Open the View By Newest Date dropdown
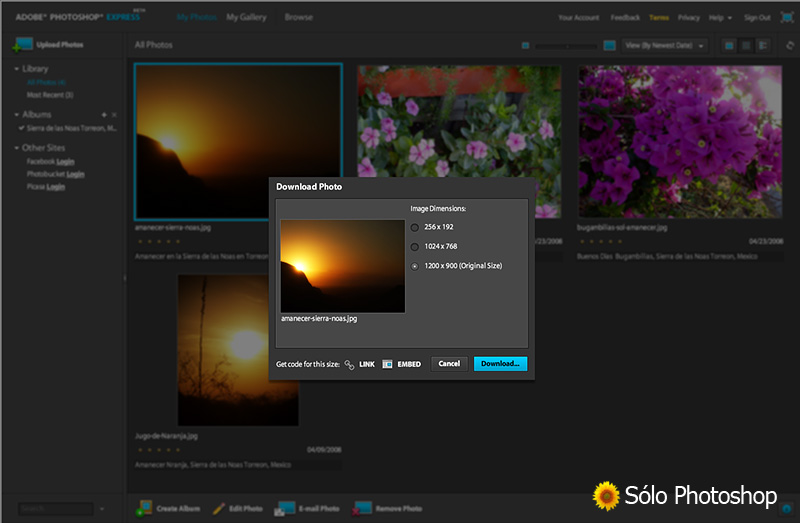This screenshot has width=800, height=523. point(664,45)
